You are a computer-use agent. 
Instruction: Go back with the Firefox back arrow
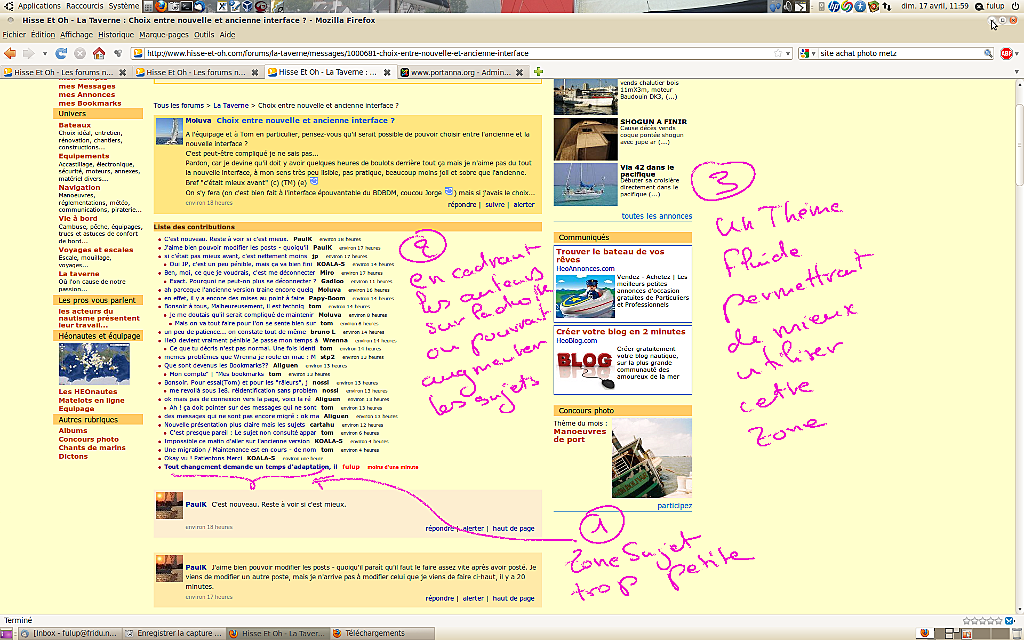tap(10, 53)
